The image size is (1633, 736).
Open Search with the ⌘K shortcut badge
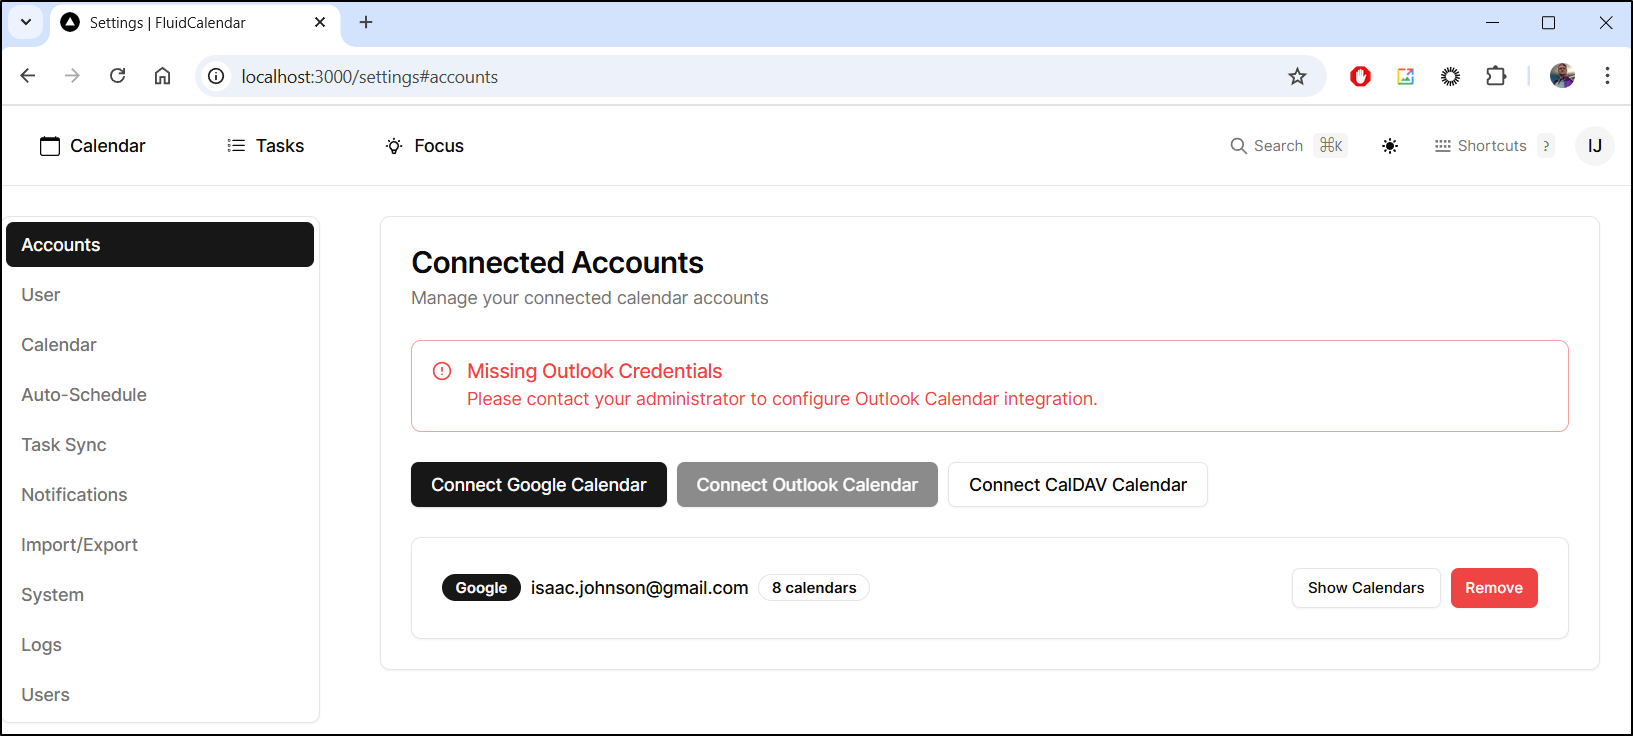click(x=1330, y=146)
